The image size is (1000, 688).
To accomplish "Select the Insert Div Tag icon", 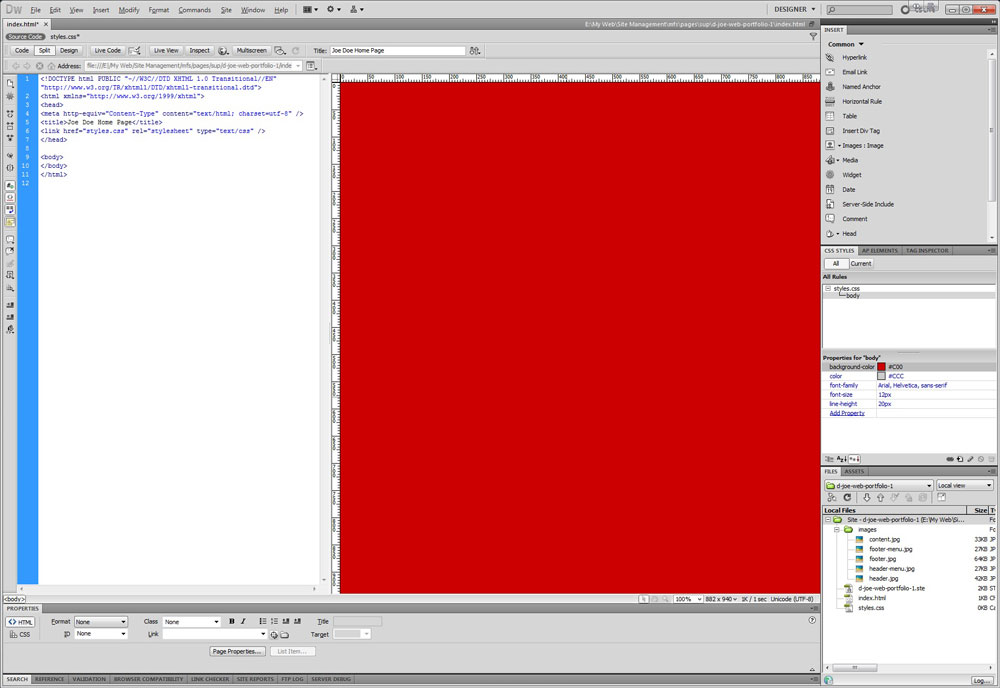I will [x=830, y=131].
